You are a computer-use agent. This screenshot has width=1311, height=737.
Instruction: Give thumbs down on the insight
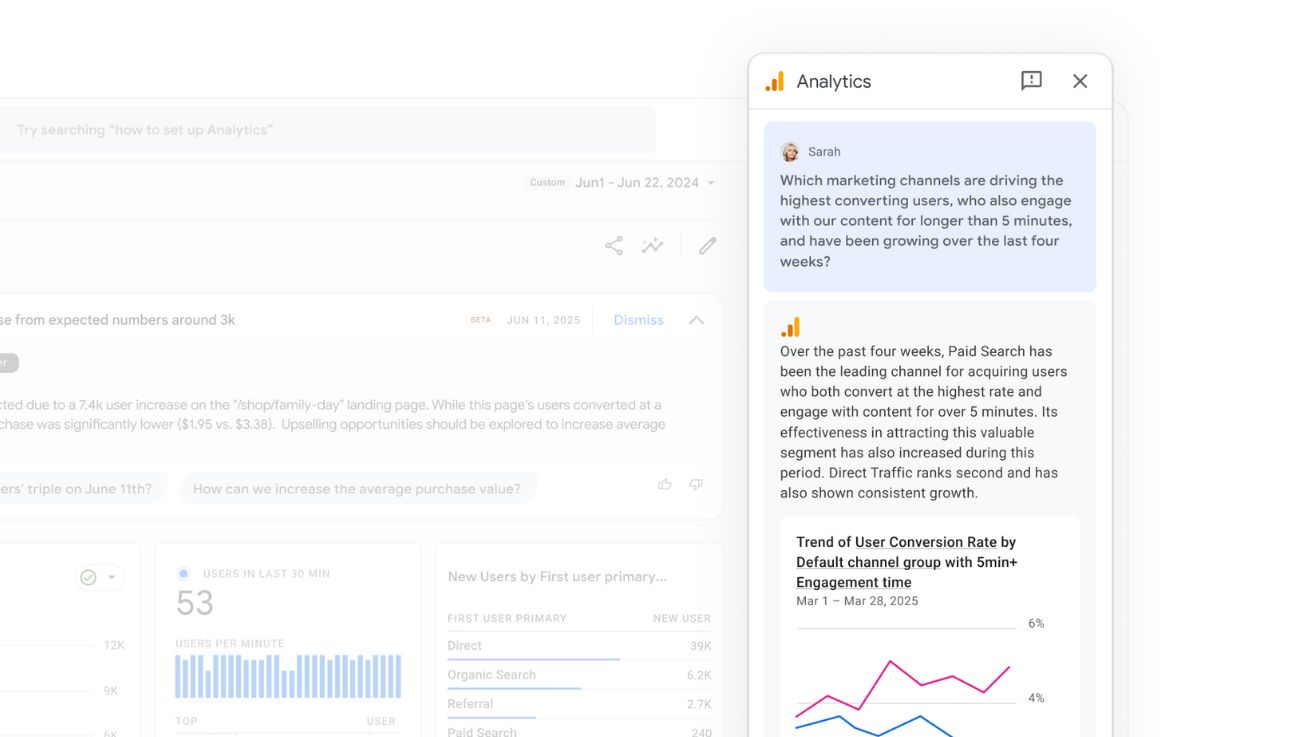click(696, 485)
